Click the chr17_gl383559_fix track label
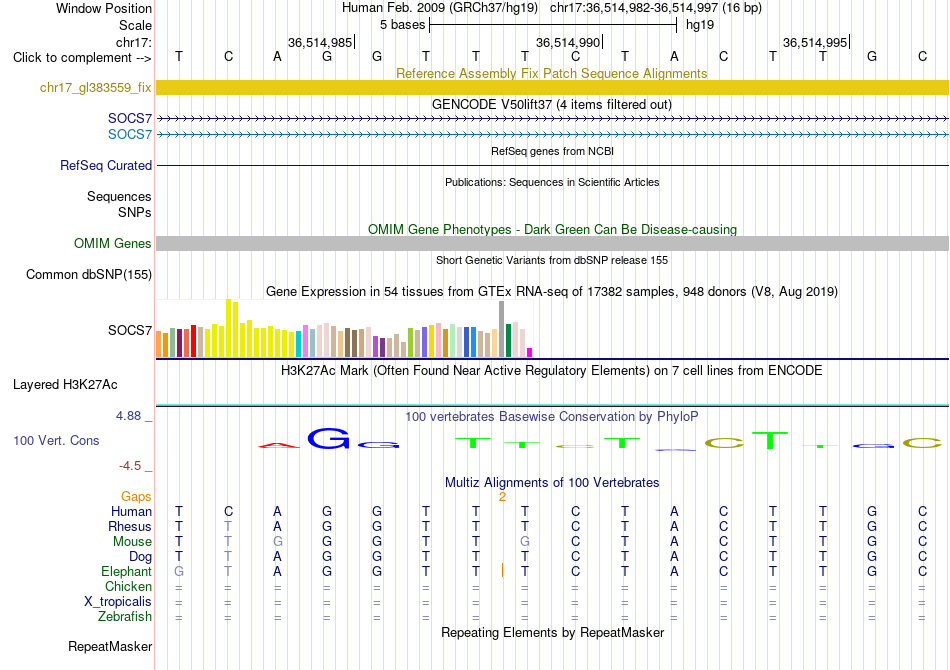 (x=95, y=87)
